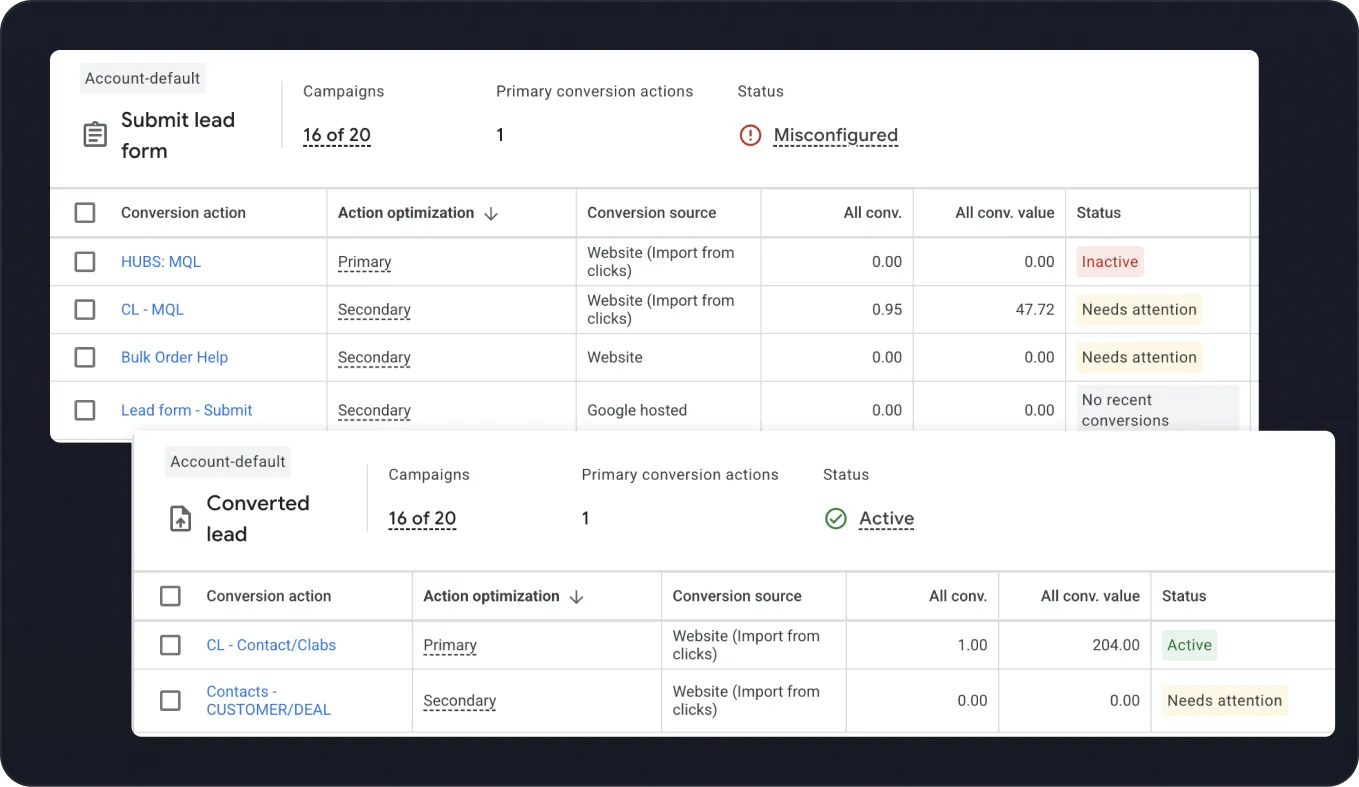Image resolution: width=1359 pixels, height=787 pixels.
Task: Open Secondary optimization for Lead form - Submit
Action: pos(374,410)
